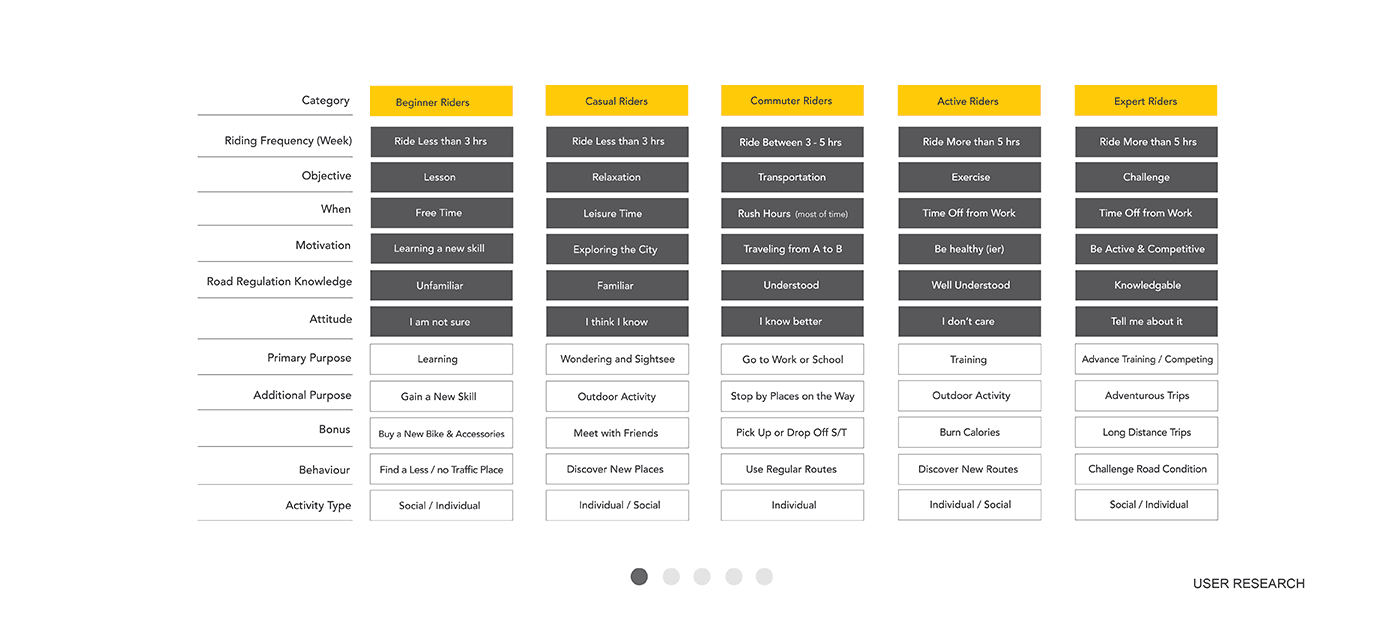Viewport: 1400px width, 640px height.
Task: Click the Behaviour row label
Action: 324,470
